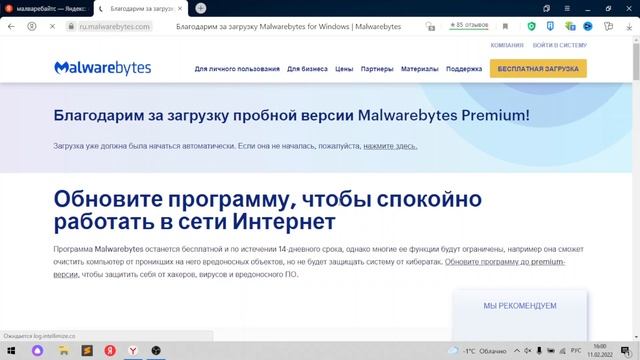Viewport: 640px width, 360px height.
Task: Bookmark this page with the bookmark icon
Action: 505,27
